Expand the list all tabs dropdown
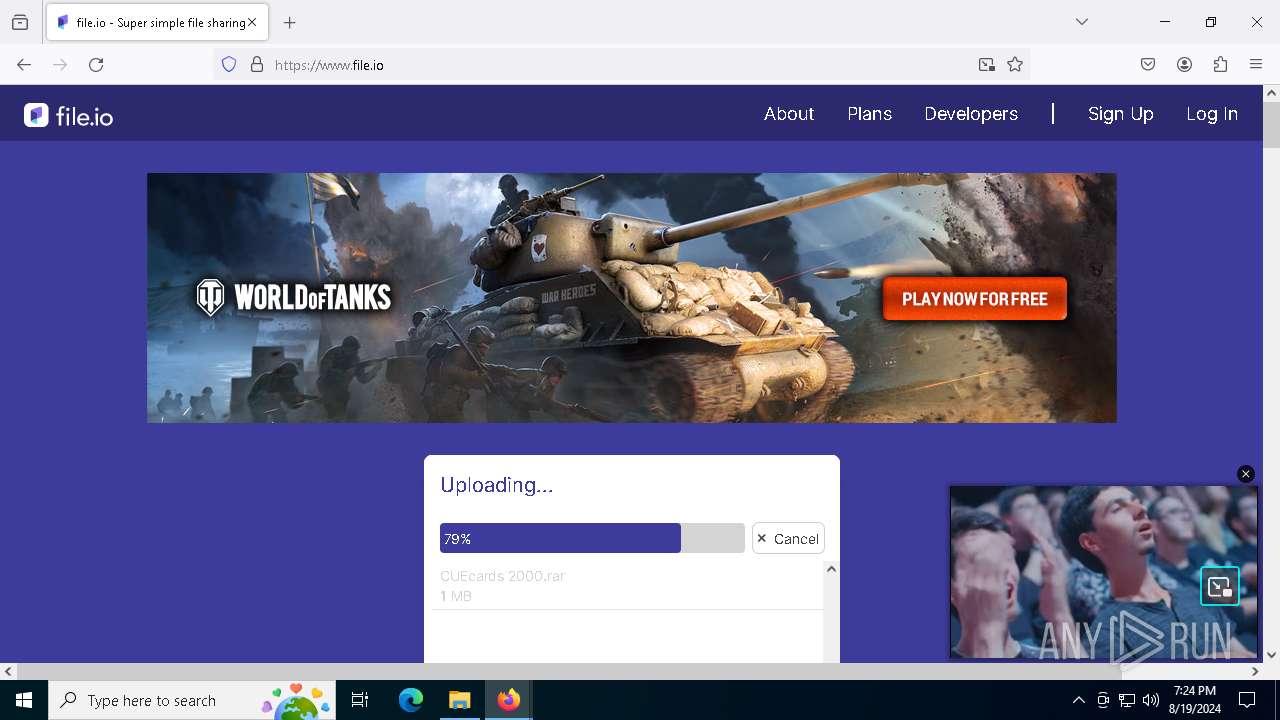The width and height of the screenshot is (1280, 720). coord(1082,22)
